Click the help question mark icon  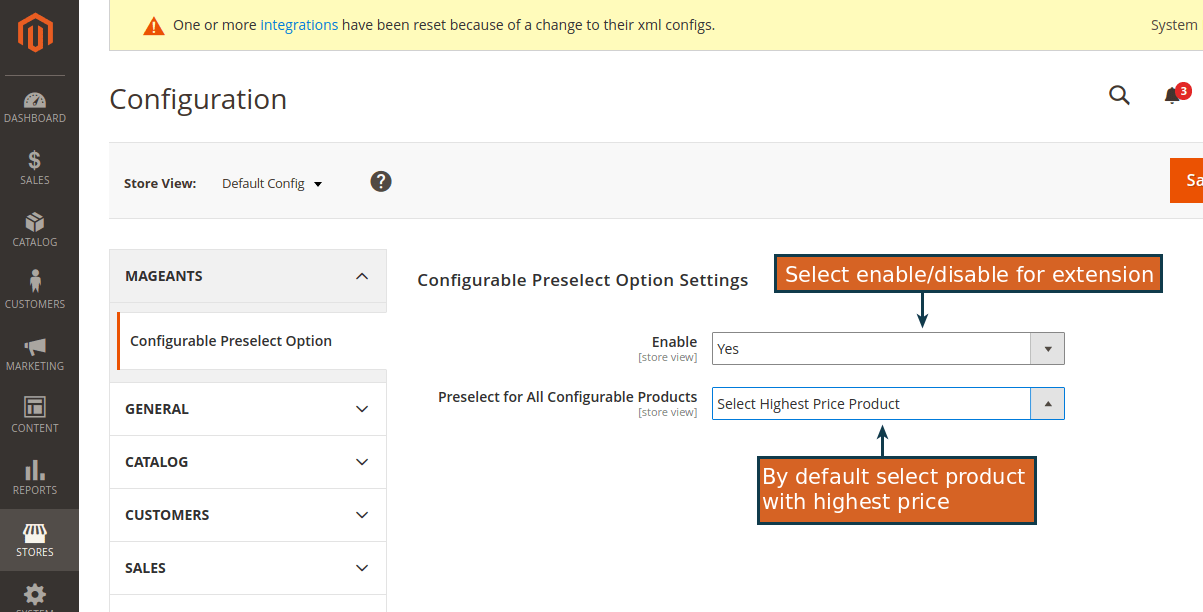tap(381, 182)
